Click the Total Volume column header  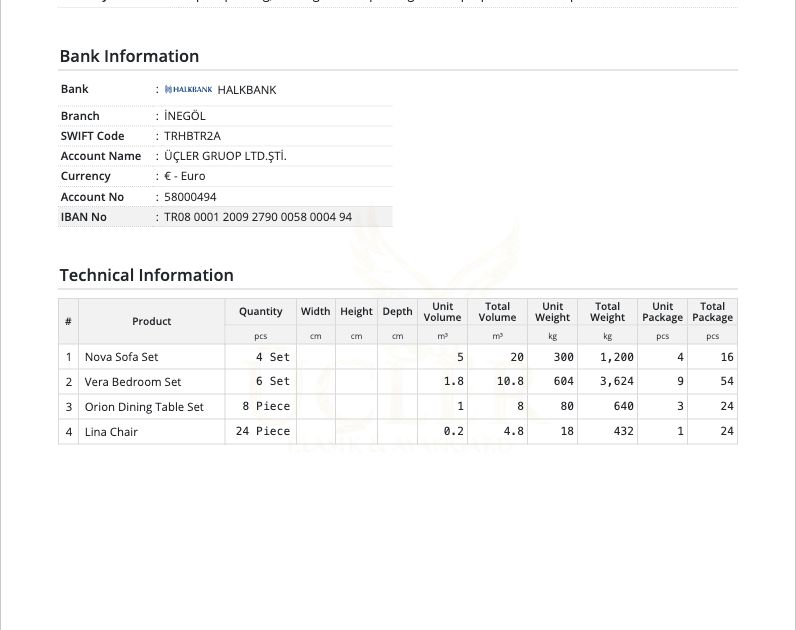pos(498,312)
